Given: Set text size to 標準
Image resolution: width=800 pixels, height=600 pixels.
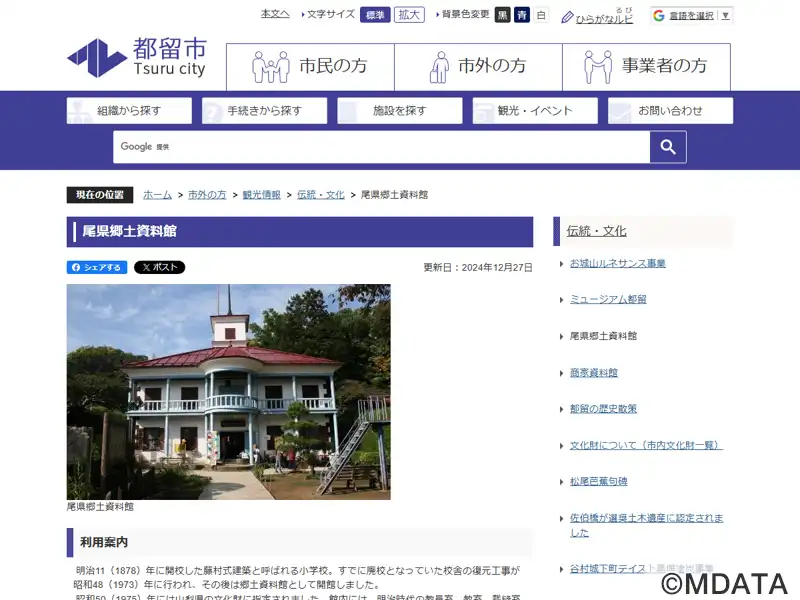Looking at the screenshot, I should pyautogui.click(x=375, y=15).
